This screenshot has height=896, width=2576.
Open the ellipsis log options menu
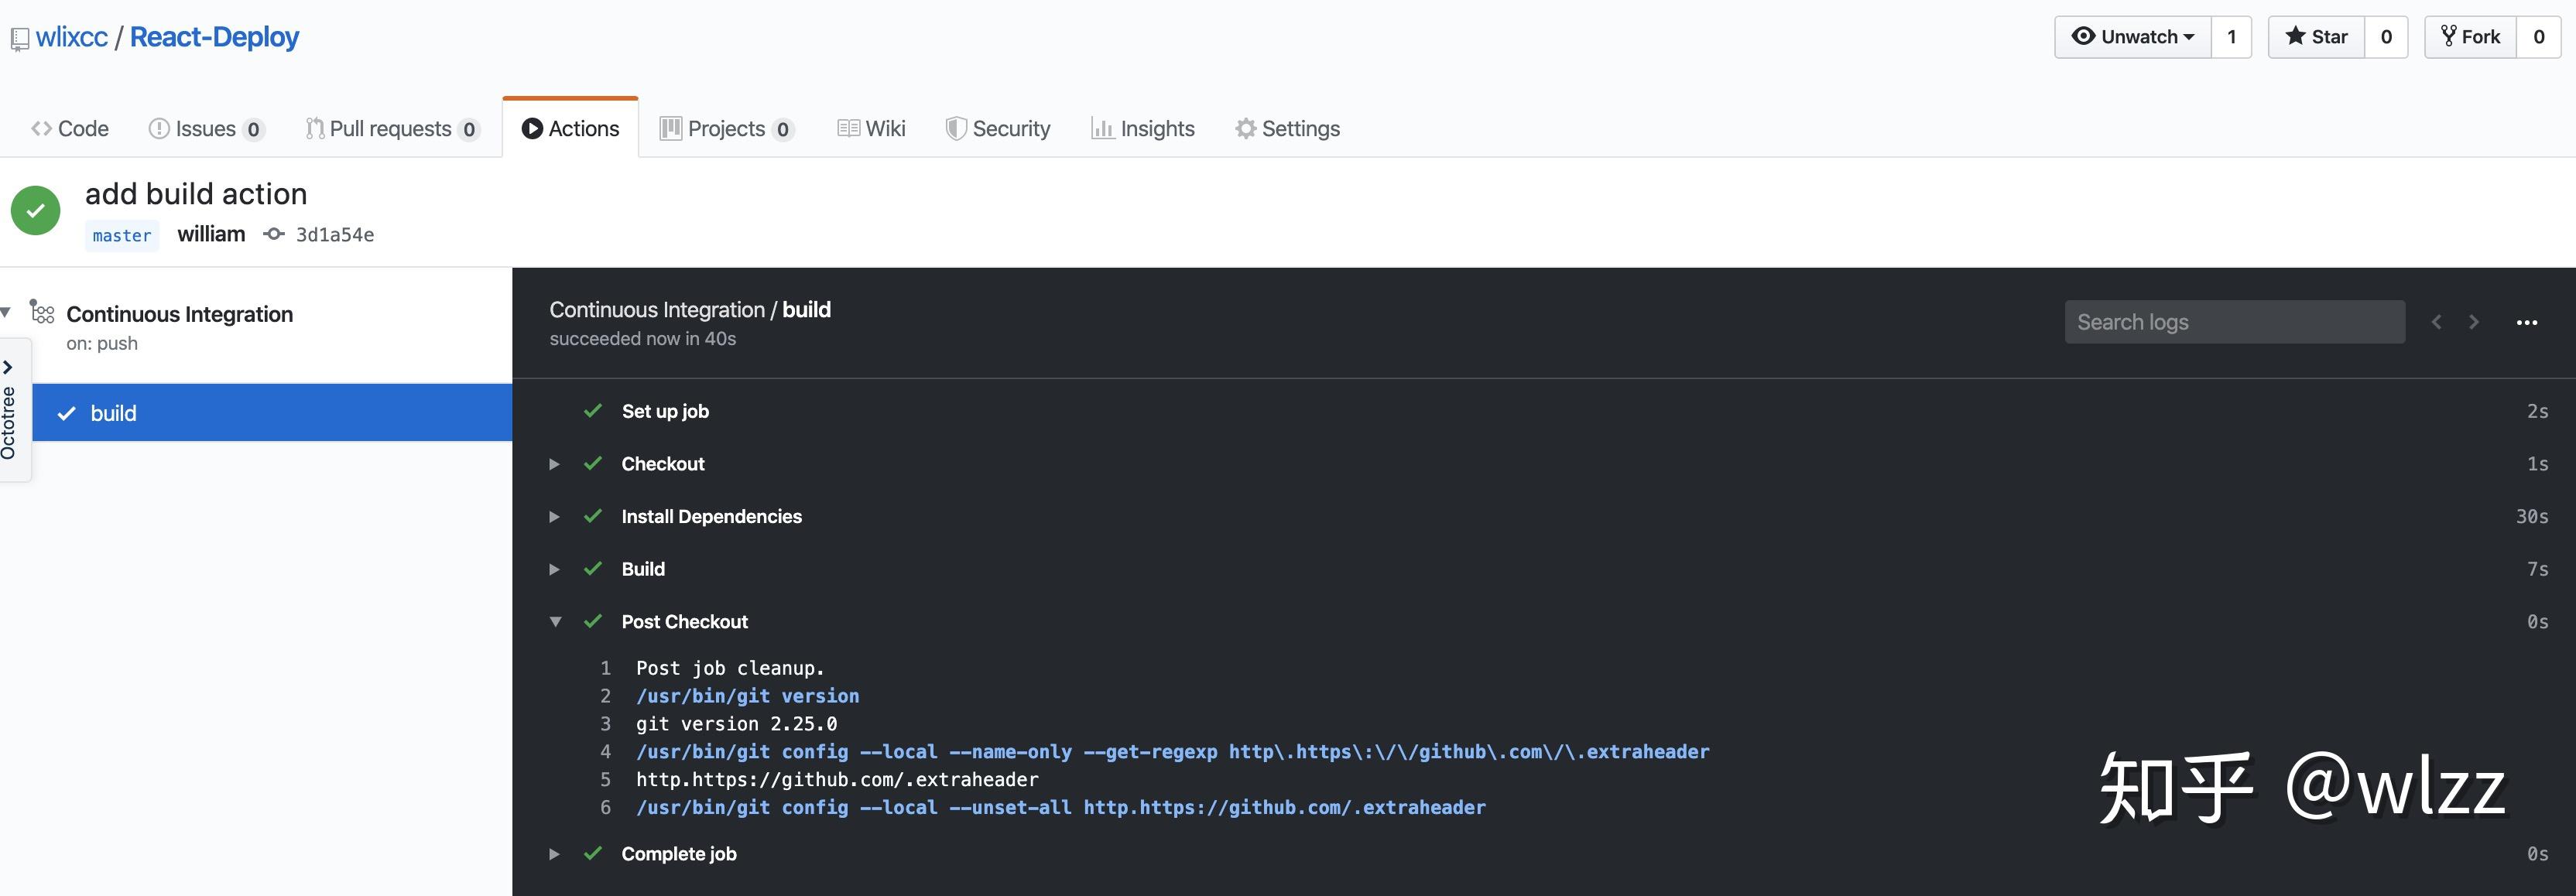tap(2528, 322)
